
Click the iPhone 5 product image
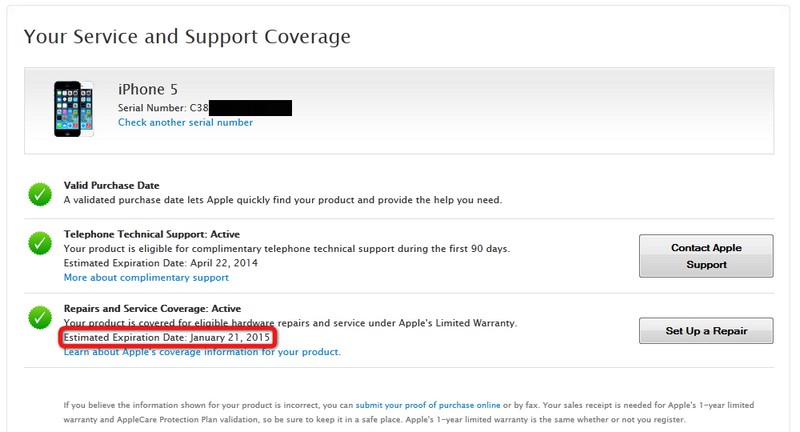pos(73,109)
